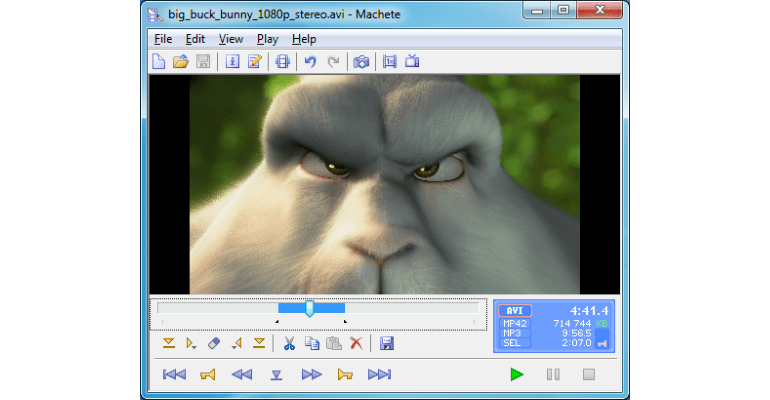Open the Help menu
Image resolution: width=770 pixels, height=400 pixels.
coord(304,39)
